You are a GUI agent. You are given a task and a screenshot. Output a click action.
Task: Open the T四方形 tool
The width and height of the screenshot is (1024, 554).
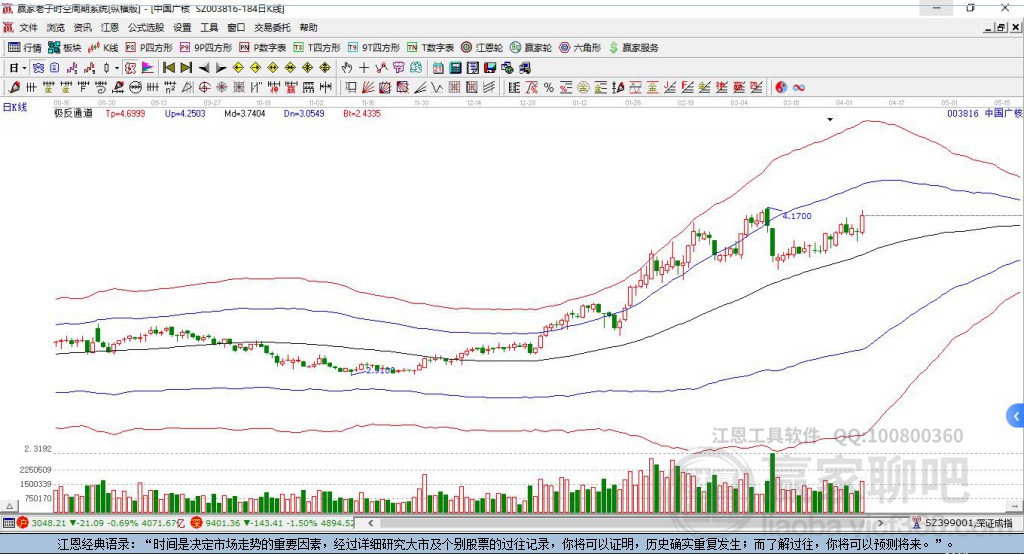[317, 48]
